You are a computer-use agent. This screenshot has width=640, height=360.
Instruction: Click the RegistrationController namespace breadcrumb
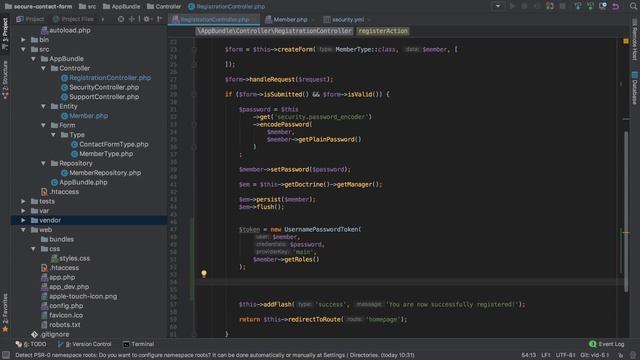pyautogui.click(x=274, y=31)
